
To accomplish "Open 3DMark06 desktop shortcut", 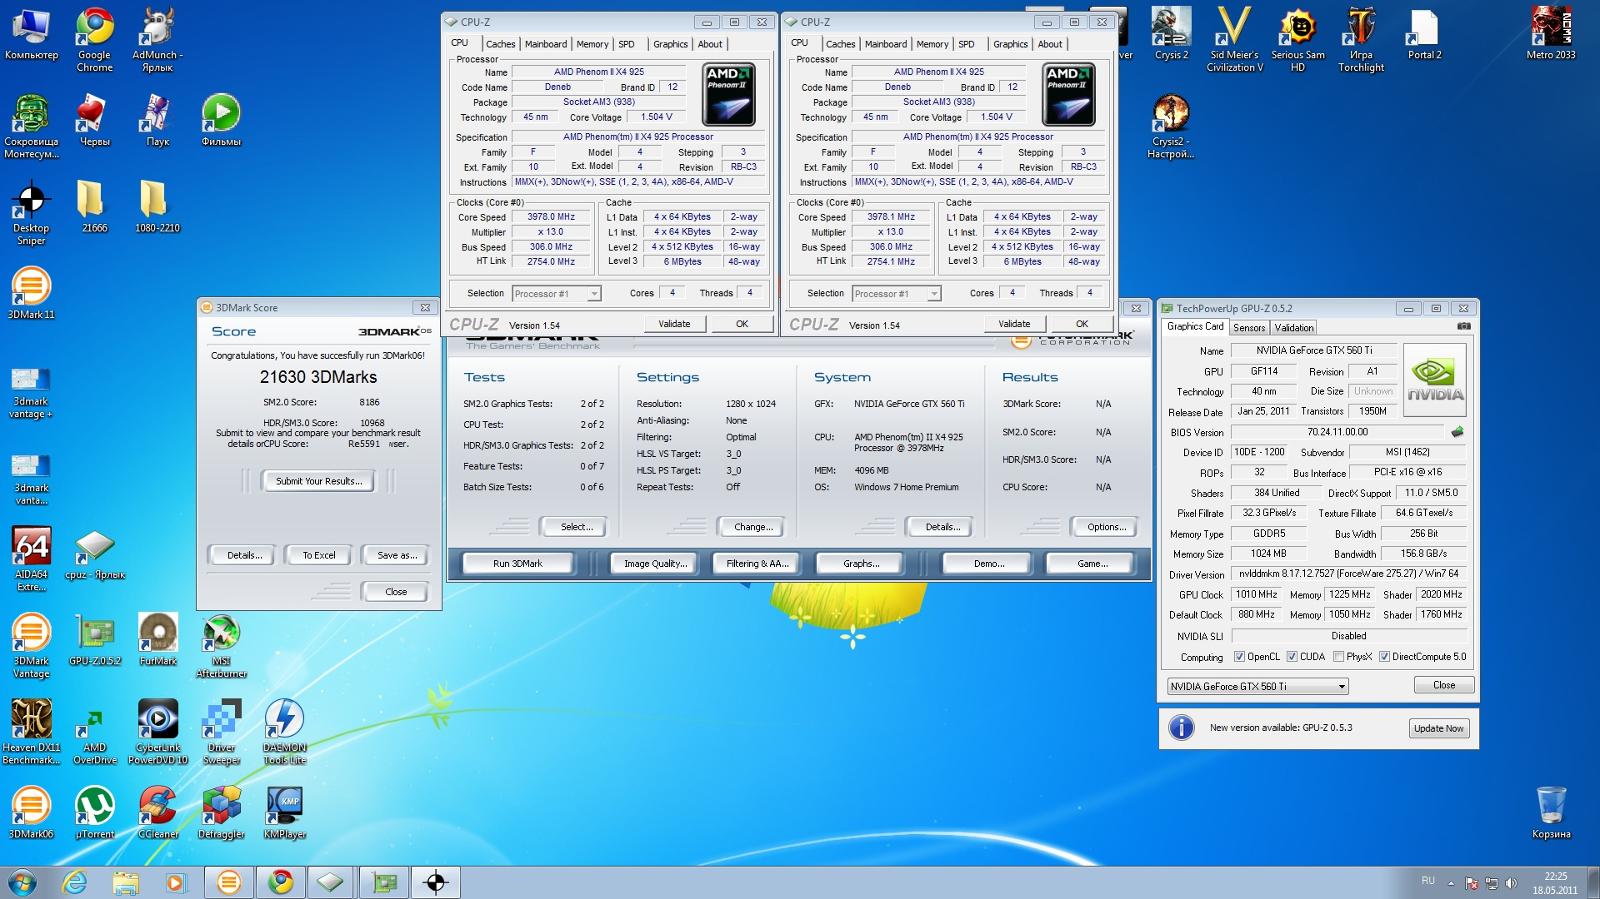I will (x=31, y=812).
